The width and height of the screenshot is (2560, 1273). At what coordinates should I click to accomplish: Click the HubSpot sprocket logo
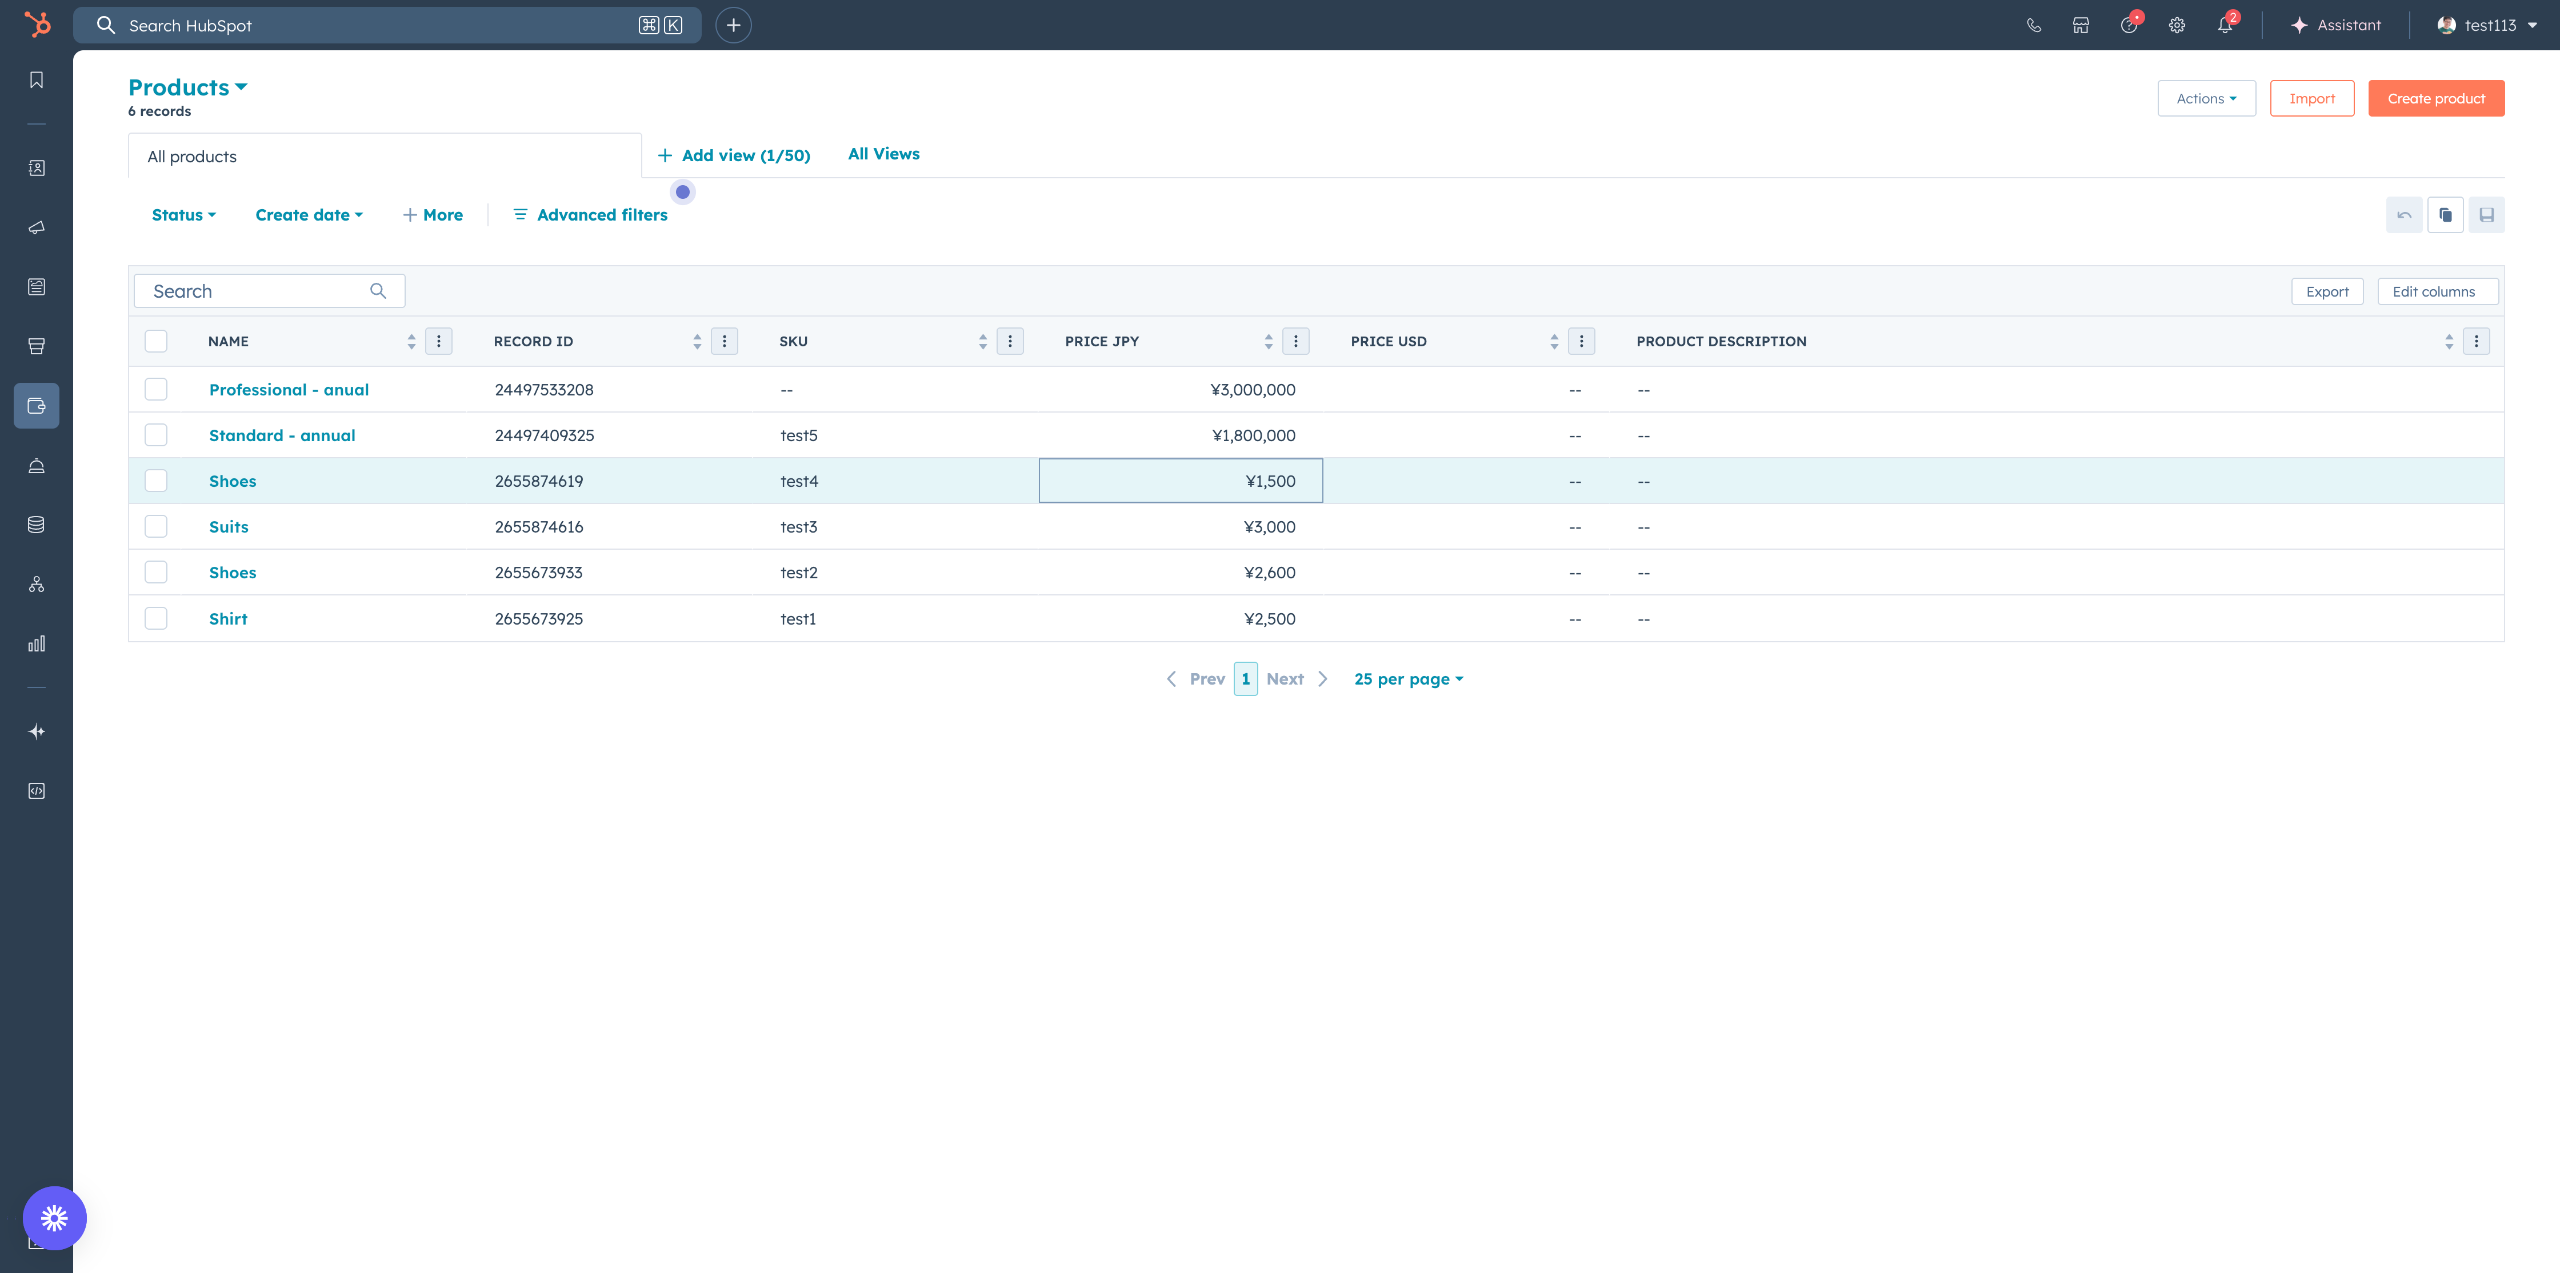(37, 24)
